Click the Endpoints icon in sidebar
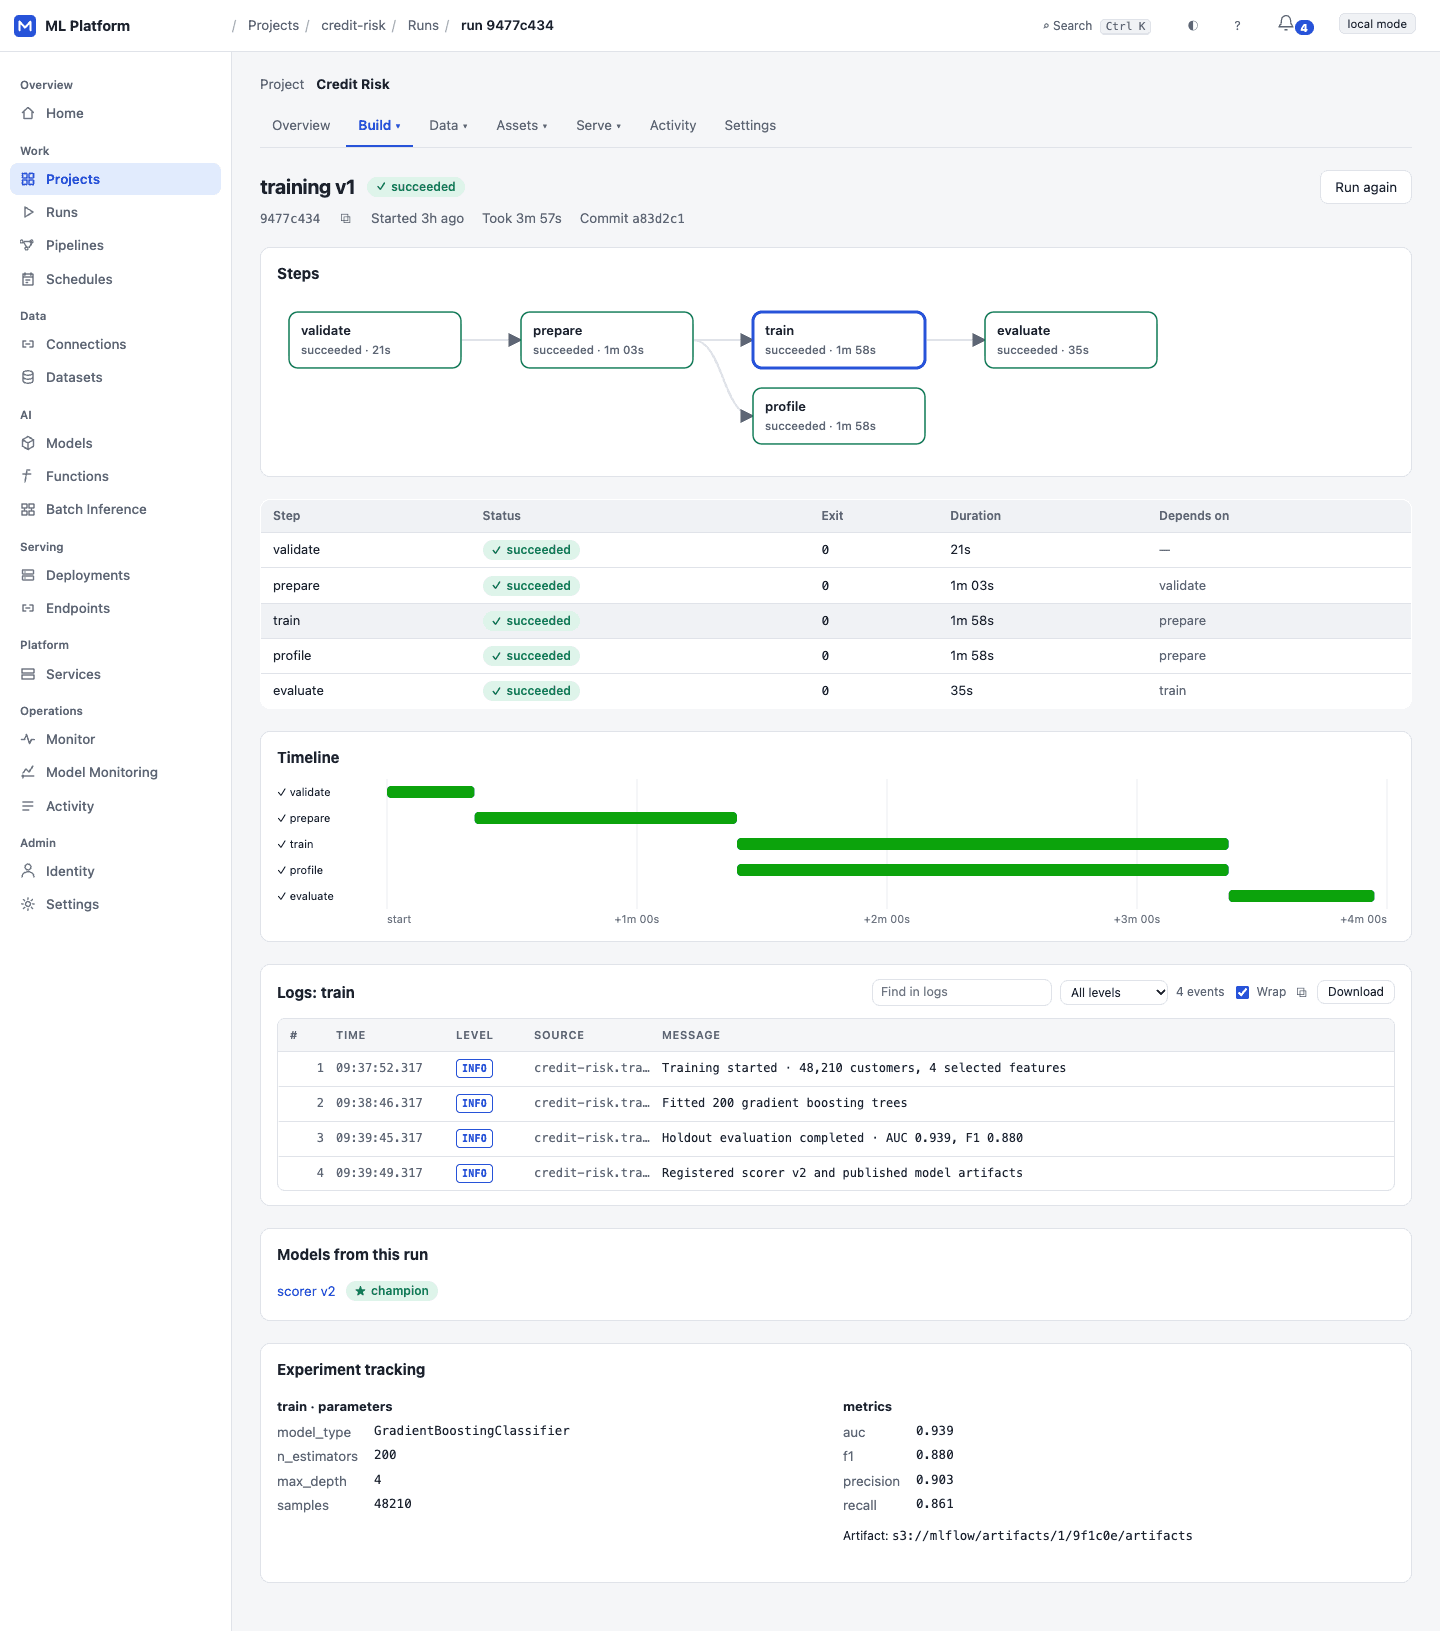1440x1631 pixels. (28, 608)
